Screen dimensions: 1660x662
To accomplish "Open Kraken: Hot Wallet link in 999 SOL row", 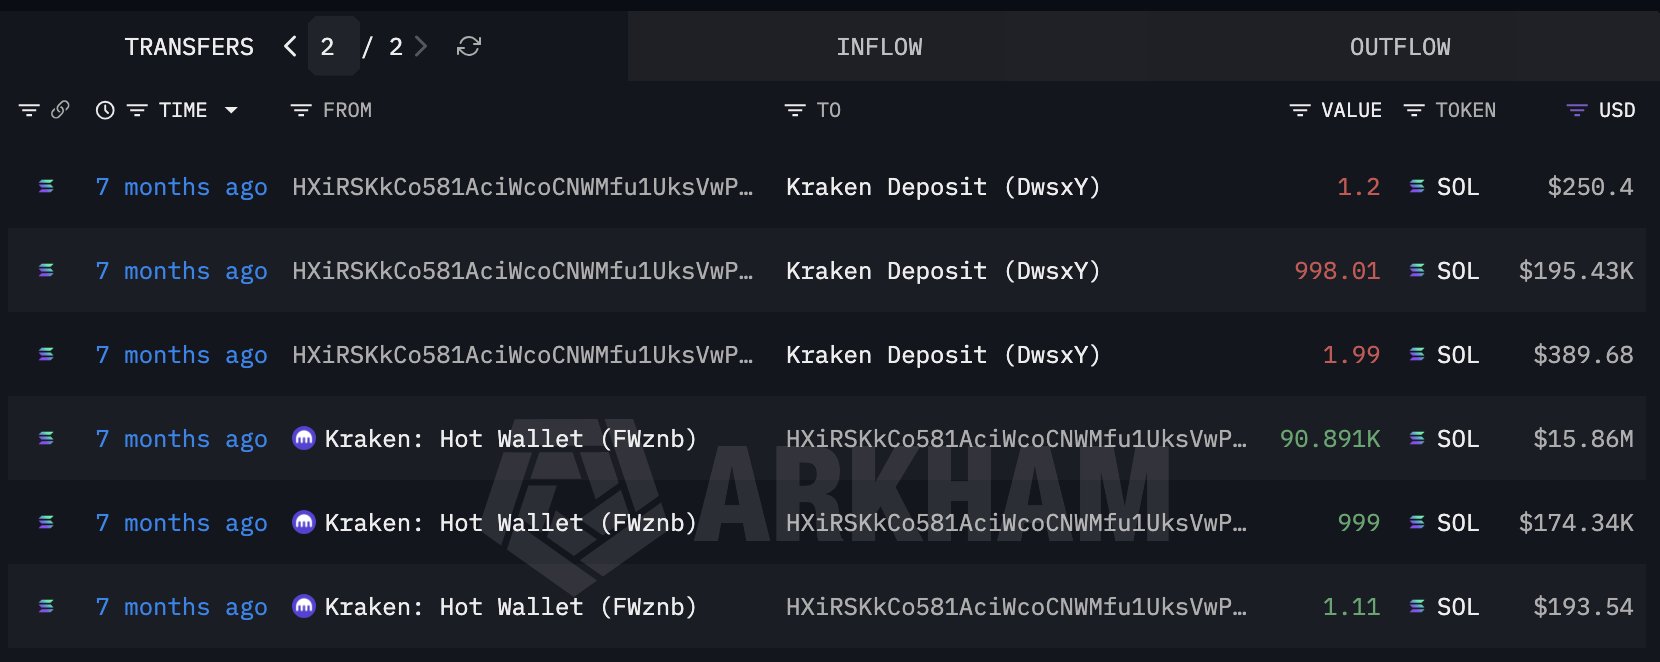I will [510, 523].
